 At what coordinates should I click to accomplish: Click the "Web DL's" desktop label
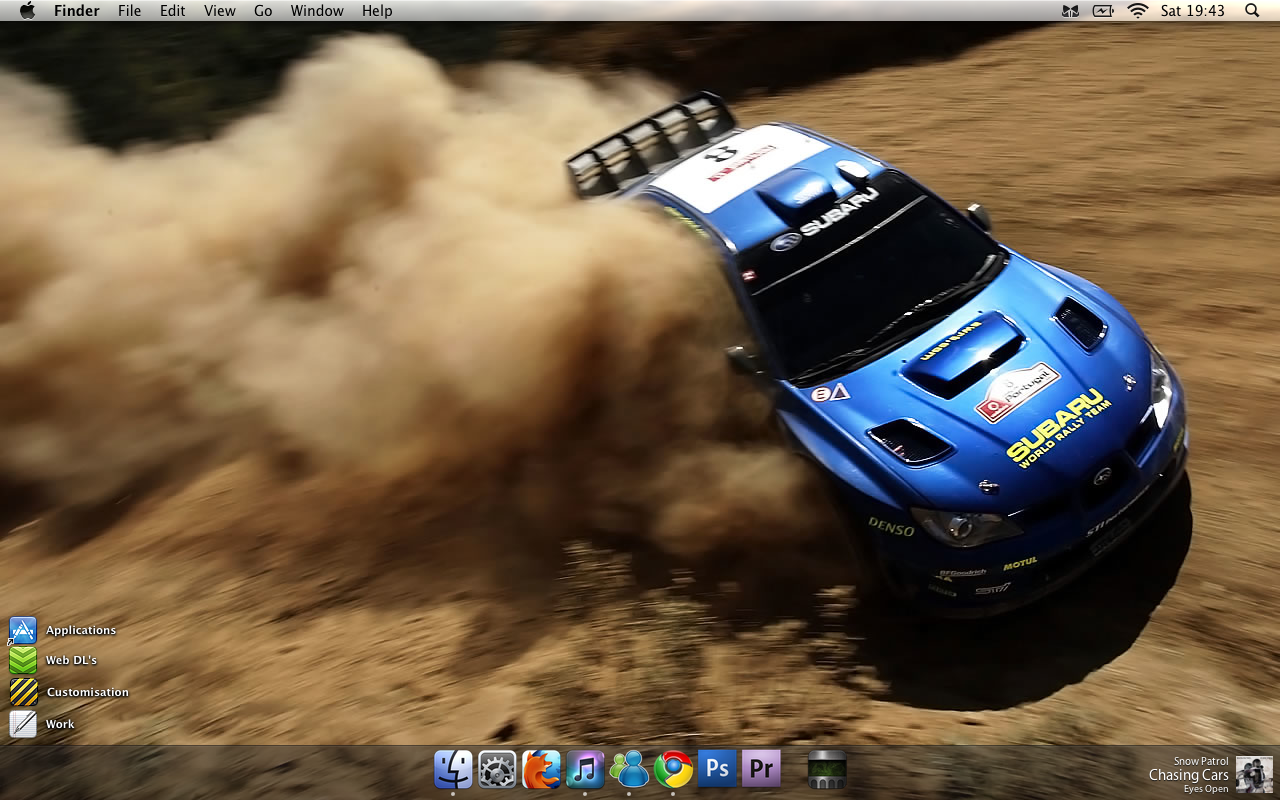coord(71,660)
